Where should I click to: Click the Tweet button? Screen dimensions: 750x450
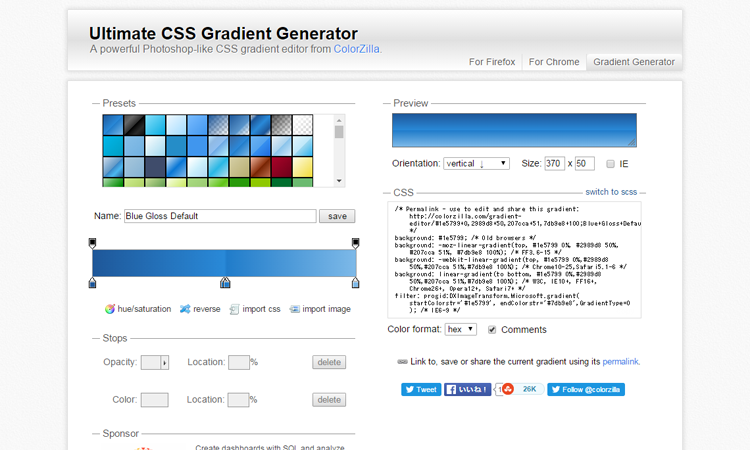tap(421, 389)
